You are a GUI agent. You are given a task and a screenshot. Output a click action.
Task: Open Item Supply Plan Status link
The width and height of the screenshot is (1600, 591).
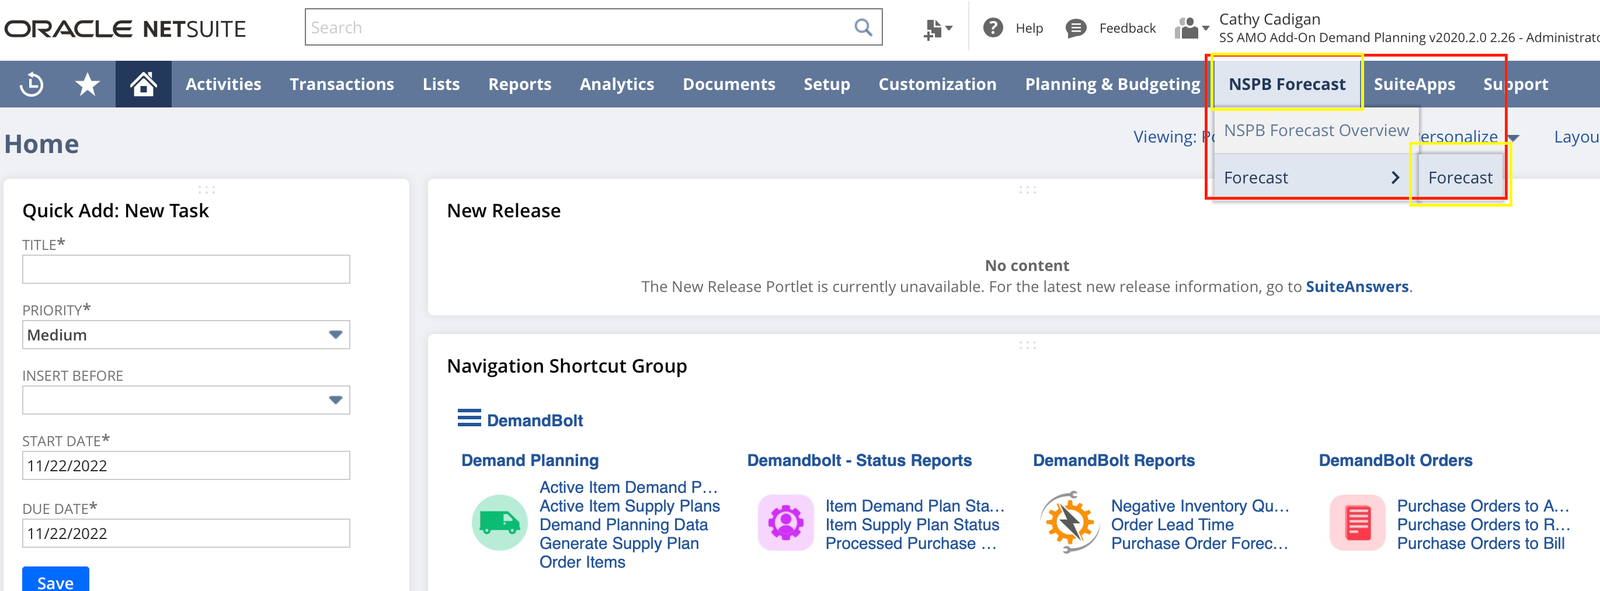click(912, 525)
